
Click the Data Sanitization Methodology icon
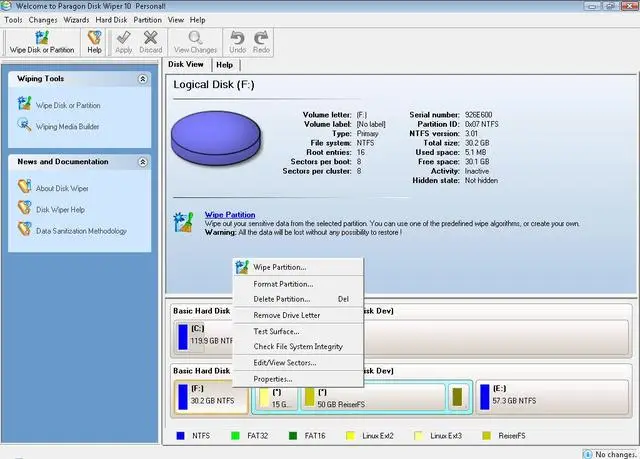pyautogui.click(x=24, y=229)
